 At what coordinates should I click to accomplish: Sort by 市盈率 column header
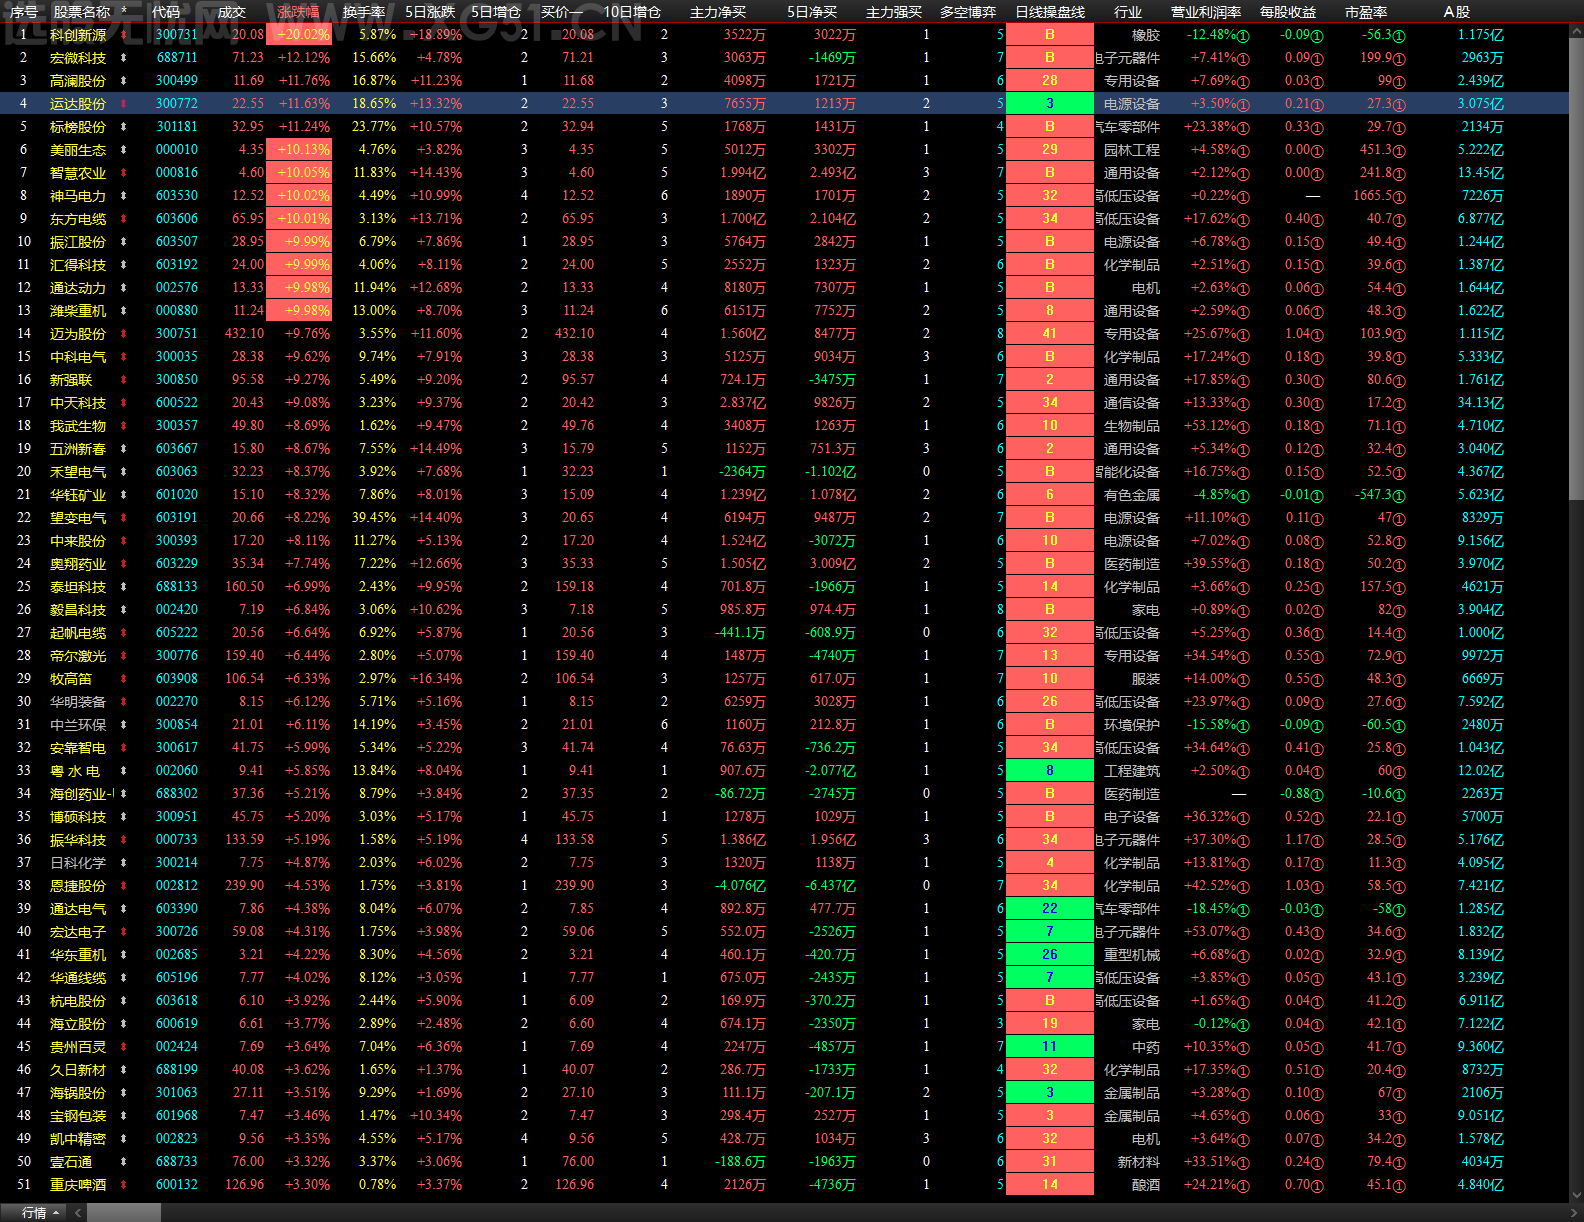1366,12
